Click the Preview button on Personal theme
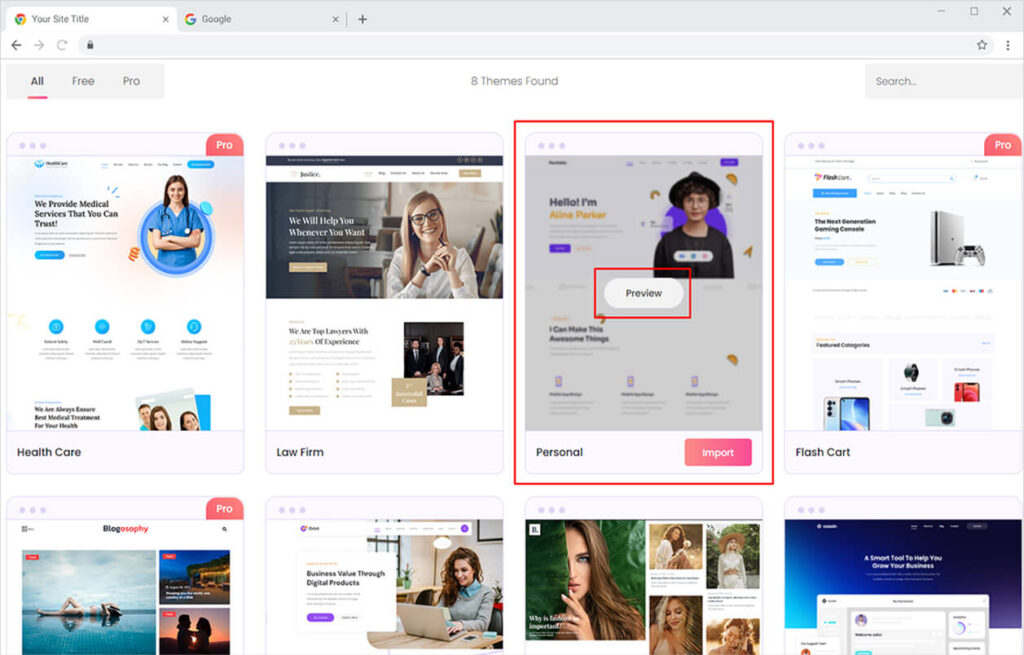The image size is (1024, 655). click(644, 293)
